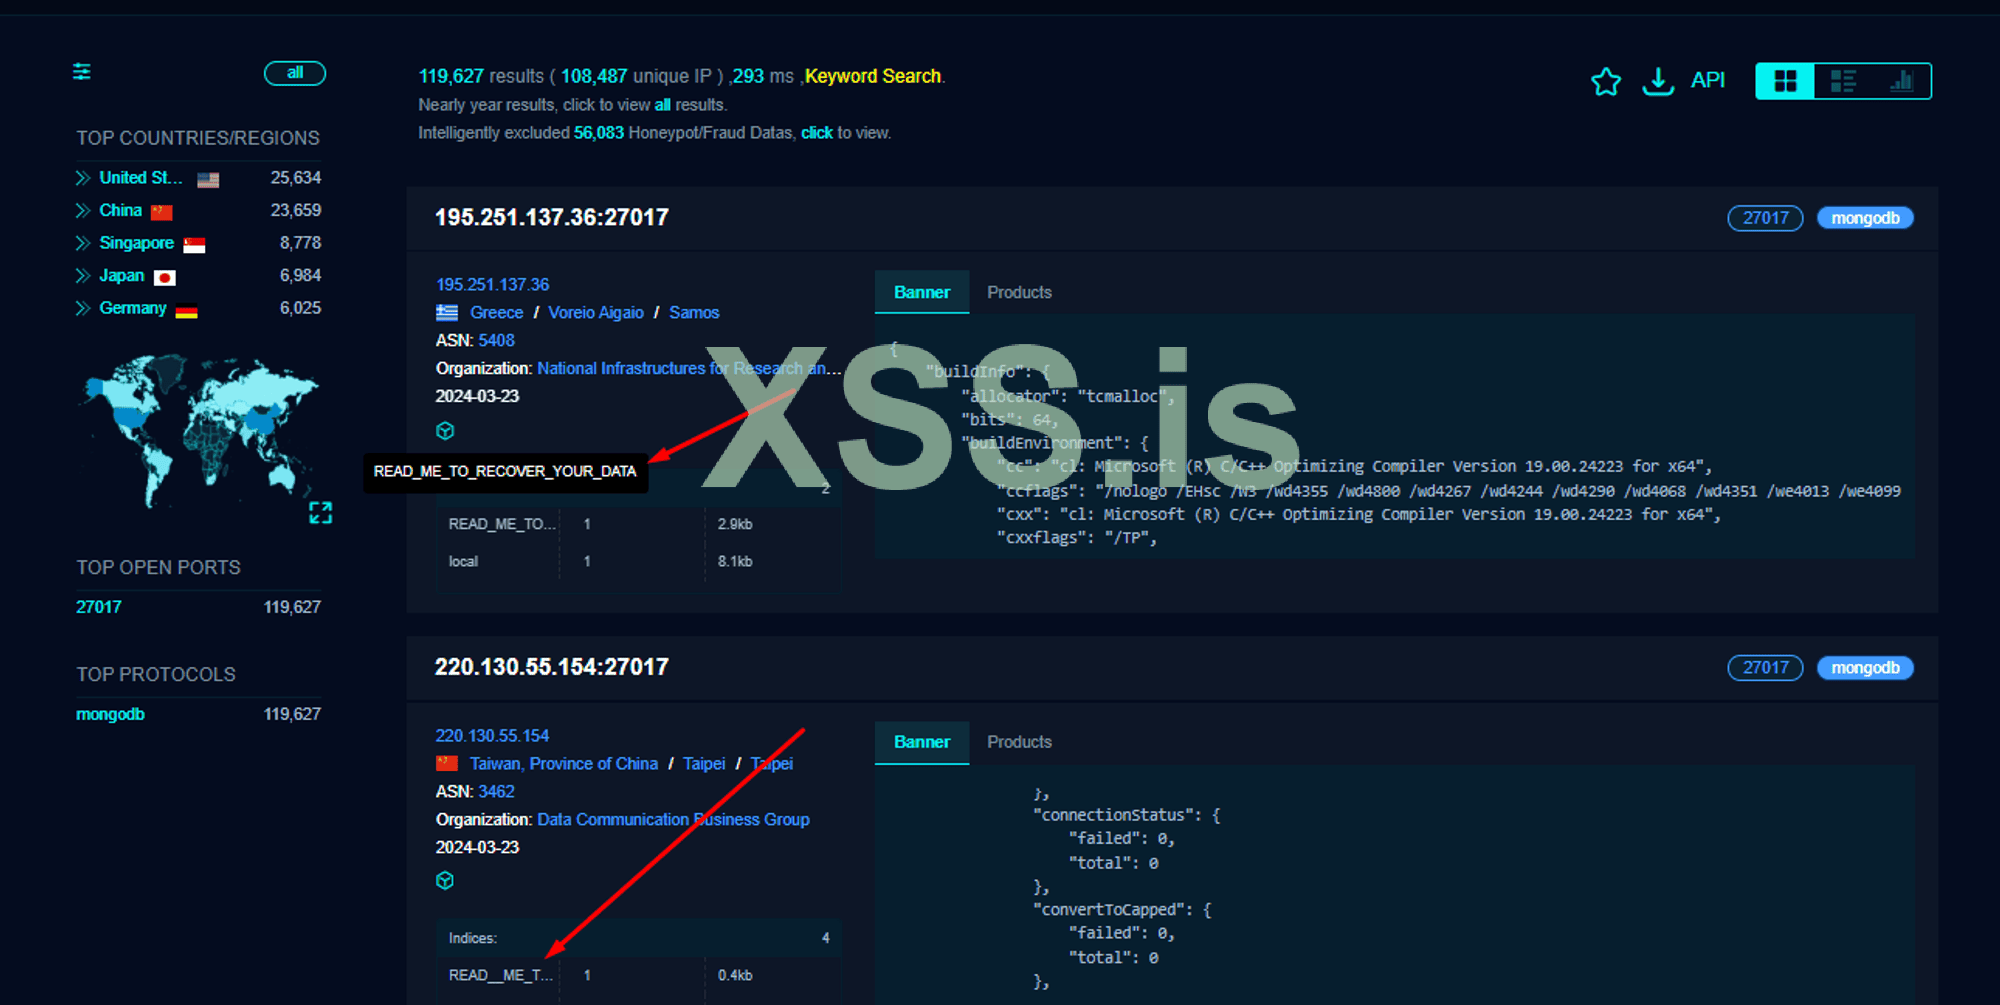Open the world map thumbnail
The height and width of the screenshot is (1005, 2000).
tap(200, 432)
